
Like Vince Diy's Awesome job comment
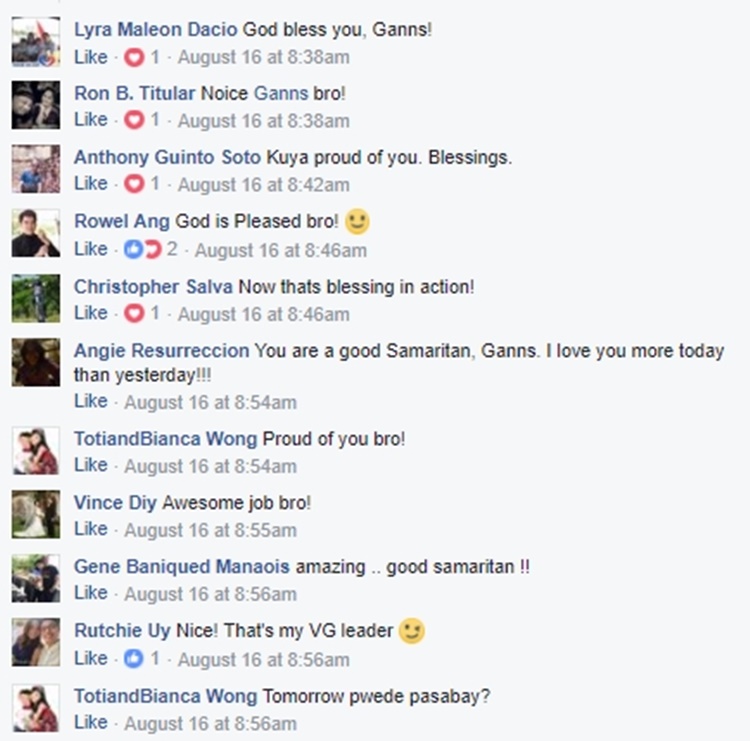click(x=90, y=529)
